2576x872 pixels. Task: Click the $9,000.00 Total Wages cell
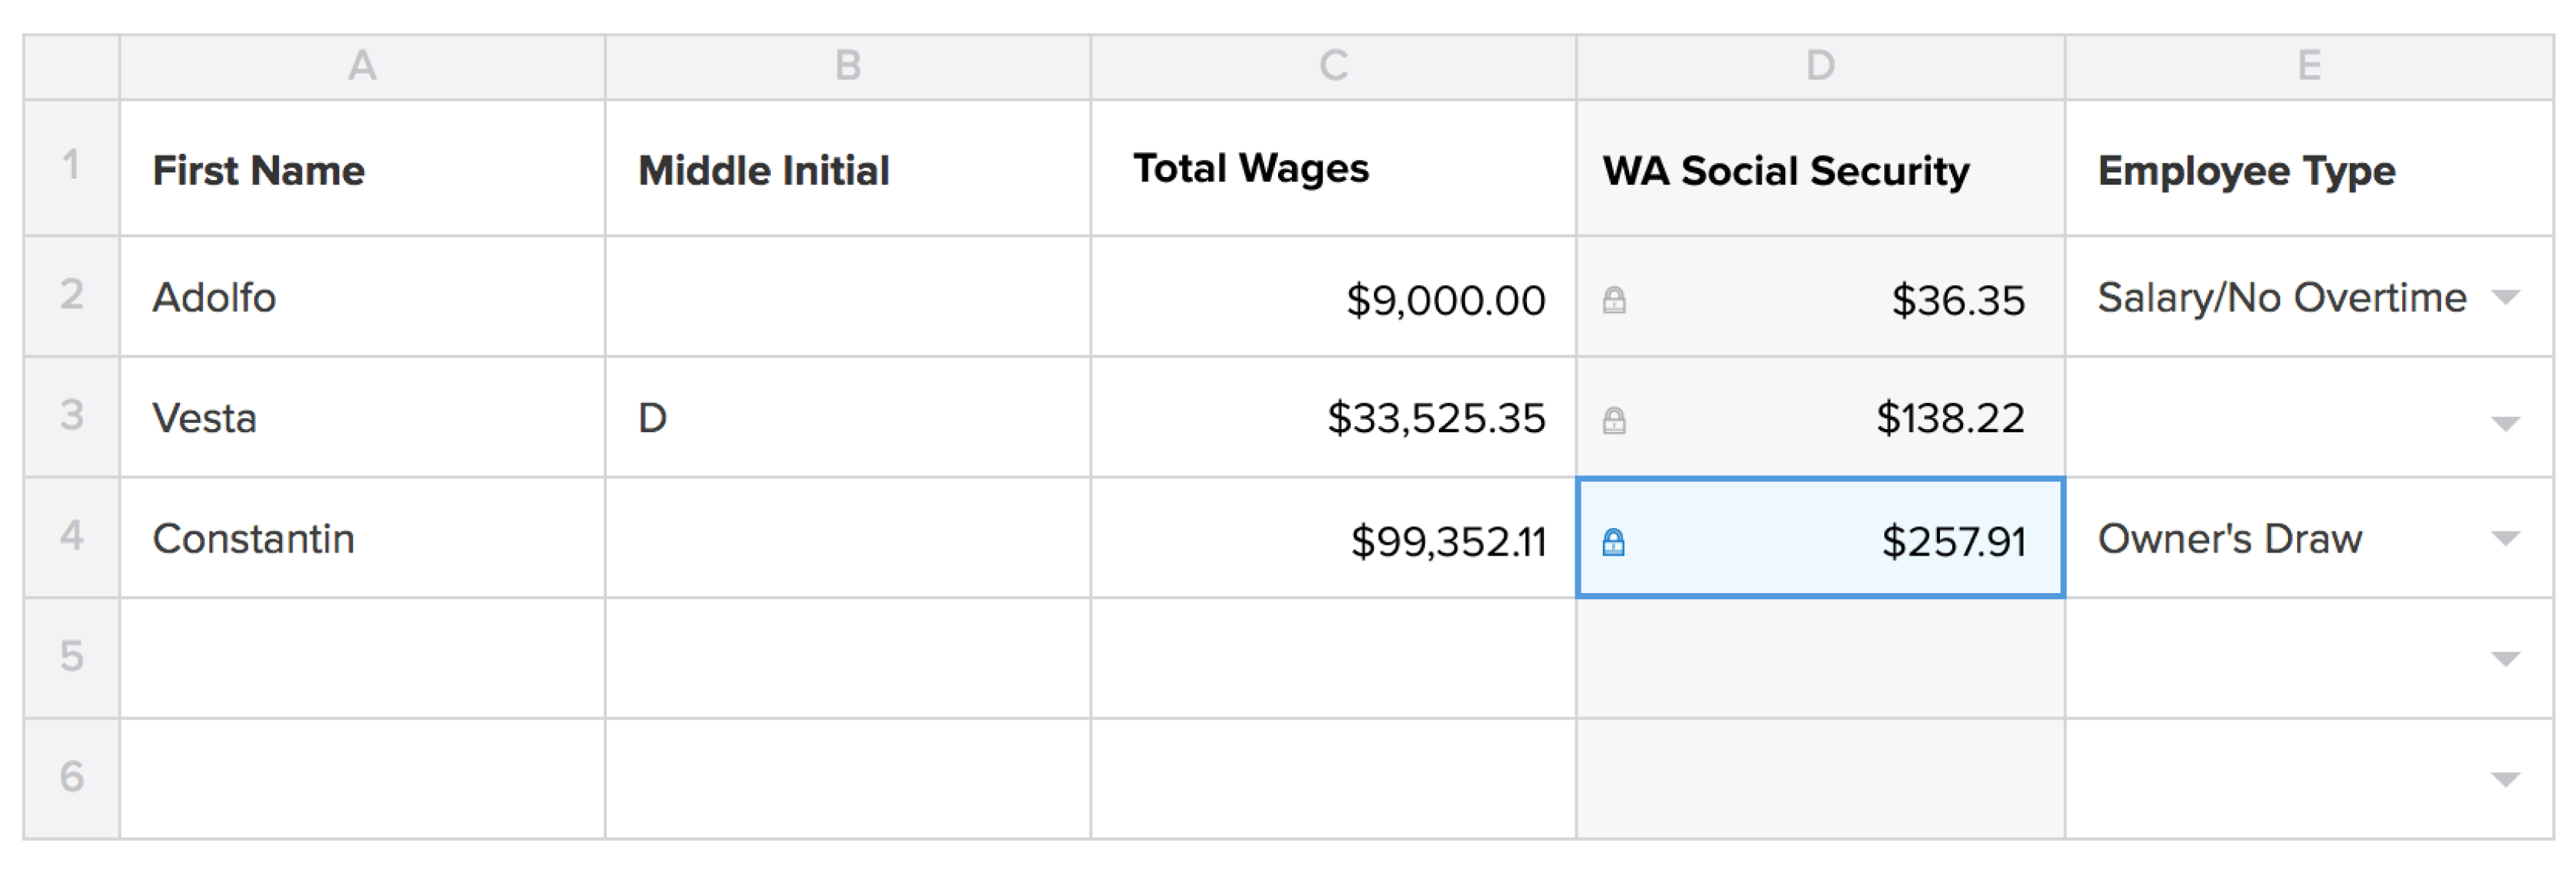pyautogui.click(x=1333, y=299)
